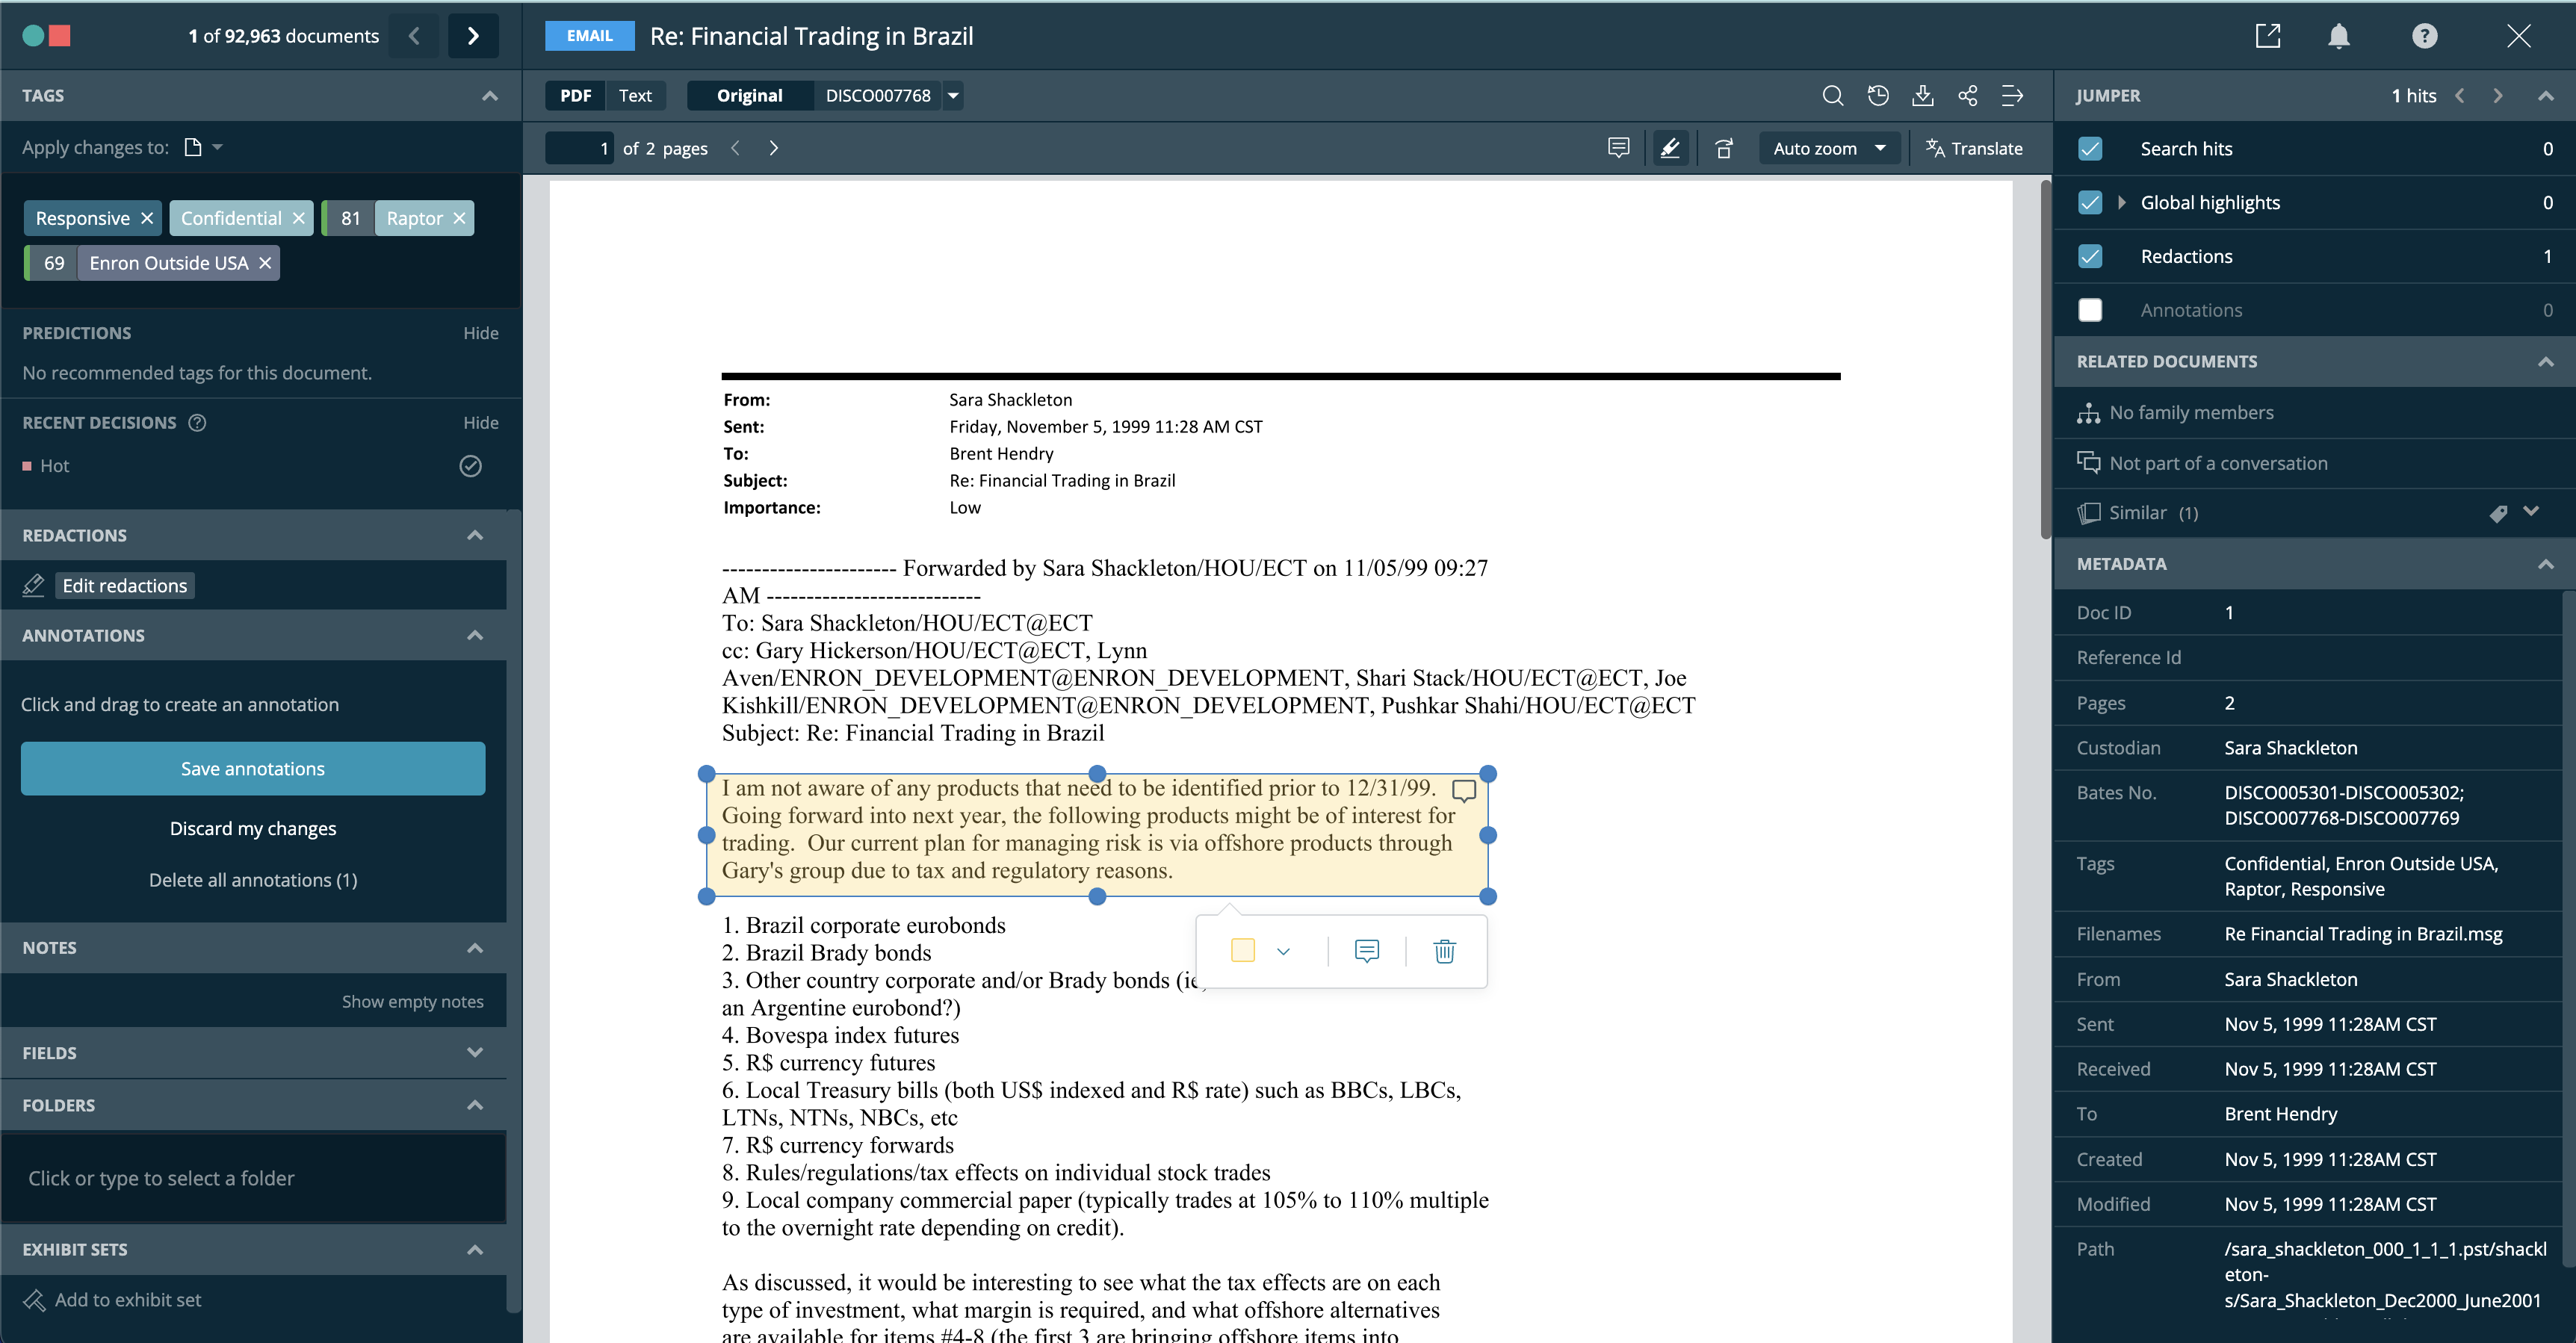
Task: Add a comment from the annotation popup
Action: click(1366, 950)
